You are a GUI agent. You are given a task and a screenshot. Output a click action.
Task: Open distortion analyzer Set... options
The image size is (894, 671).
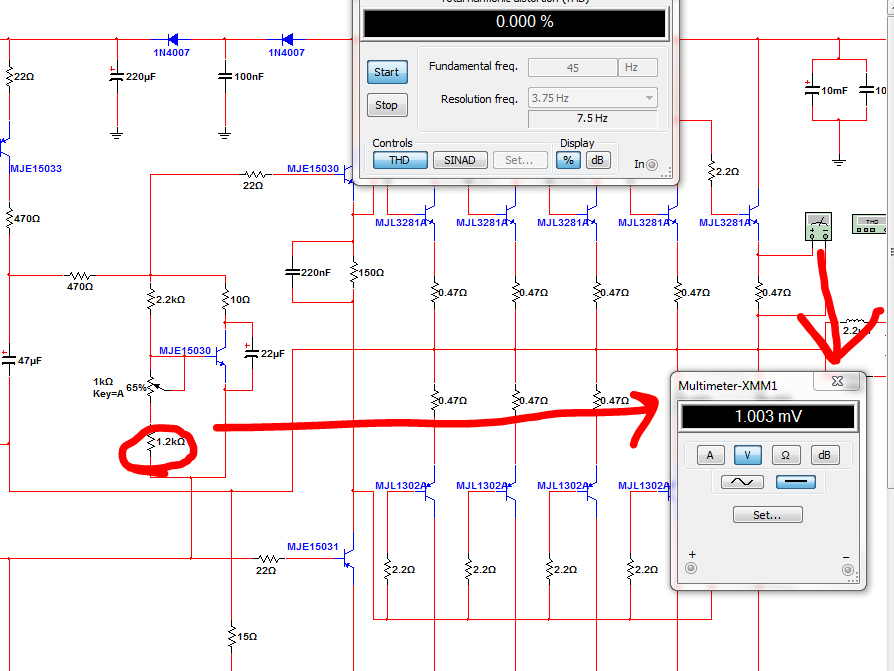point(519,160)
